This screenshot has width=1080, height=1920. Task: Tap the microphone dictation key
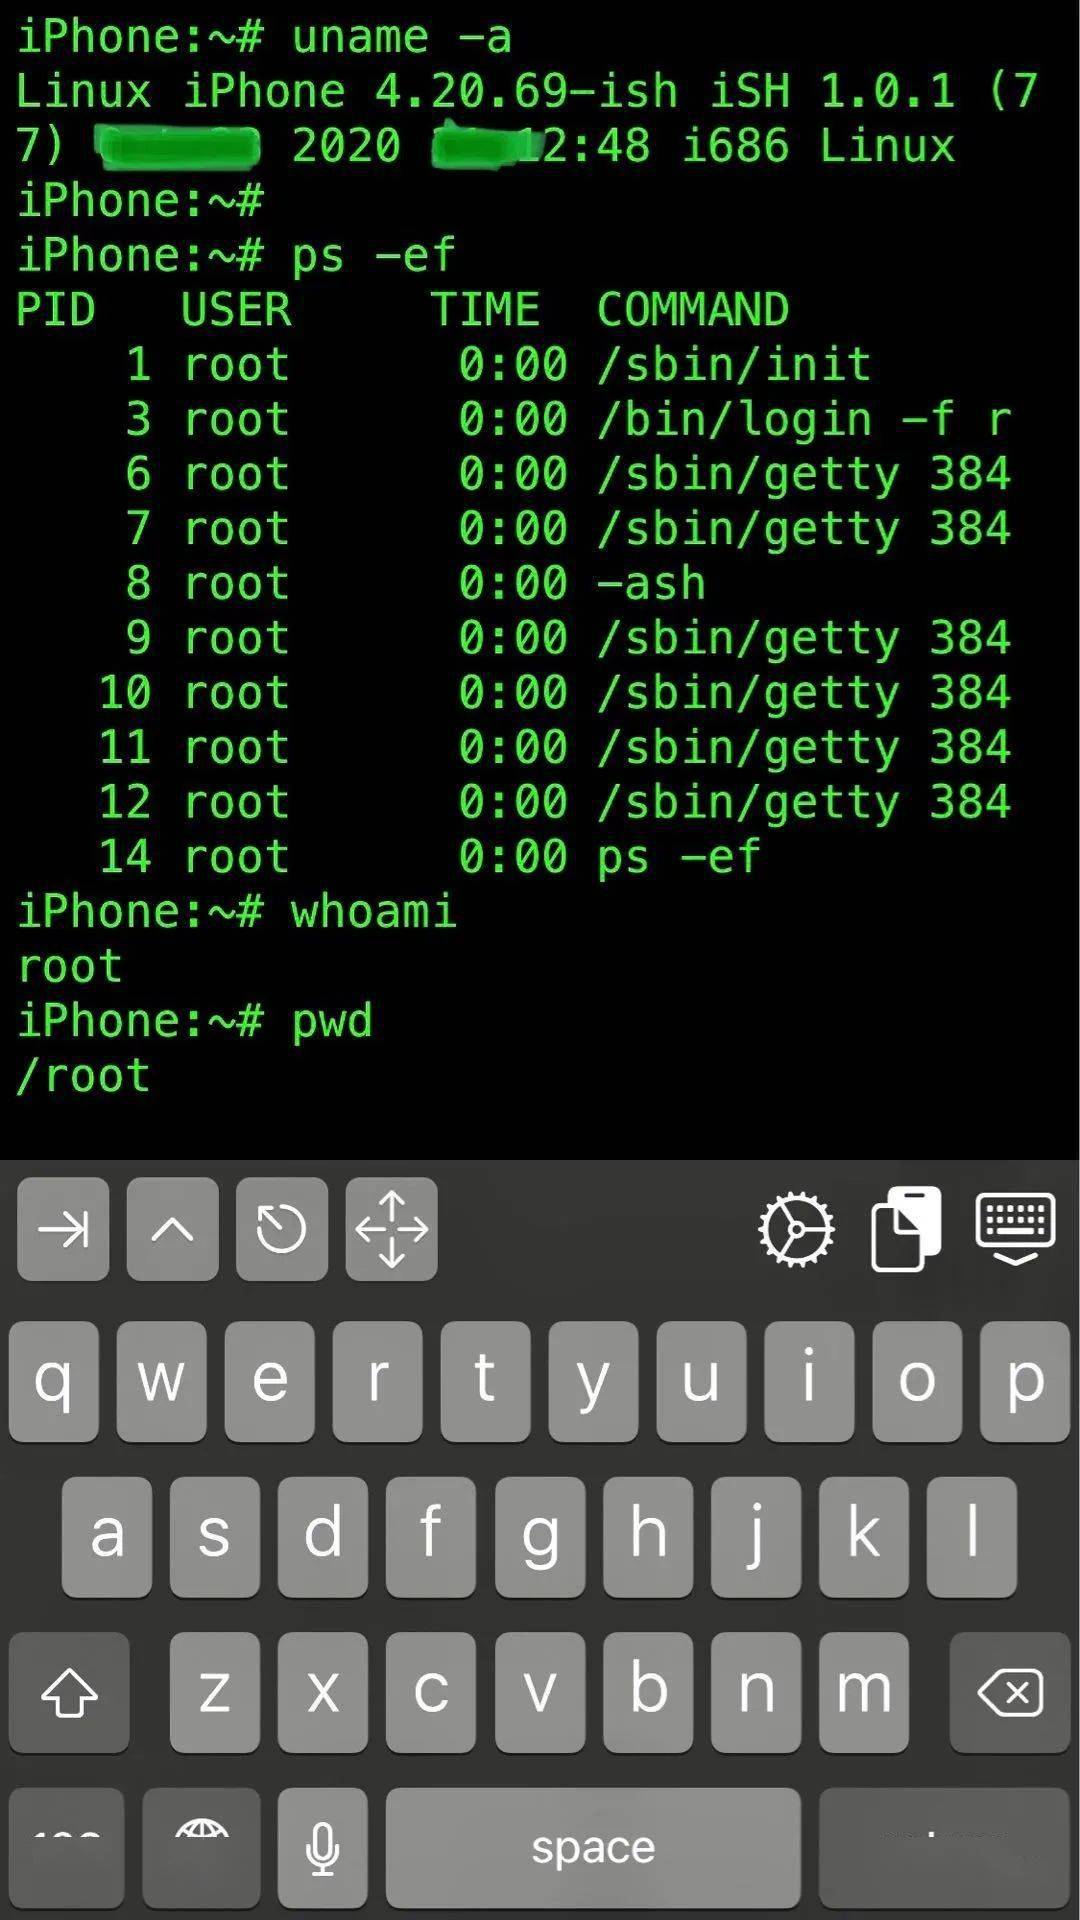point(322,1848)
